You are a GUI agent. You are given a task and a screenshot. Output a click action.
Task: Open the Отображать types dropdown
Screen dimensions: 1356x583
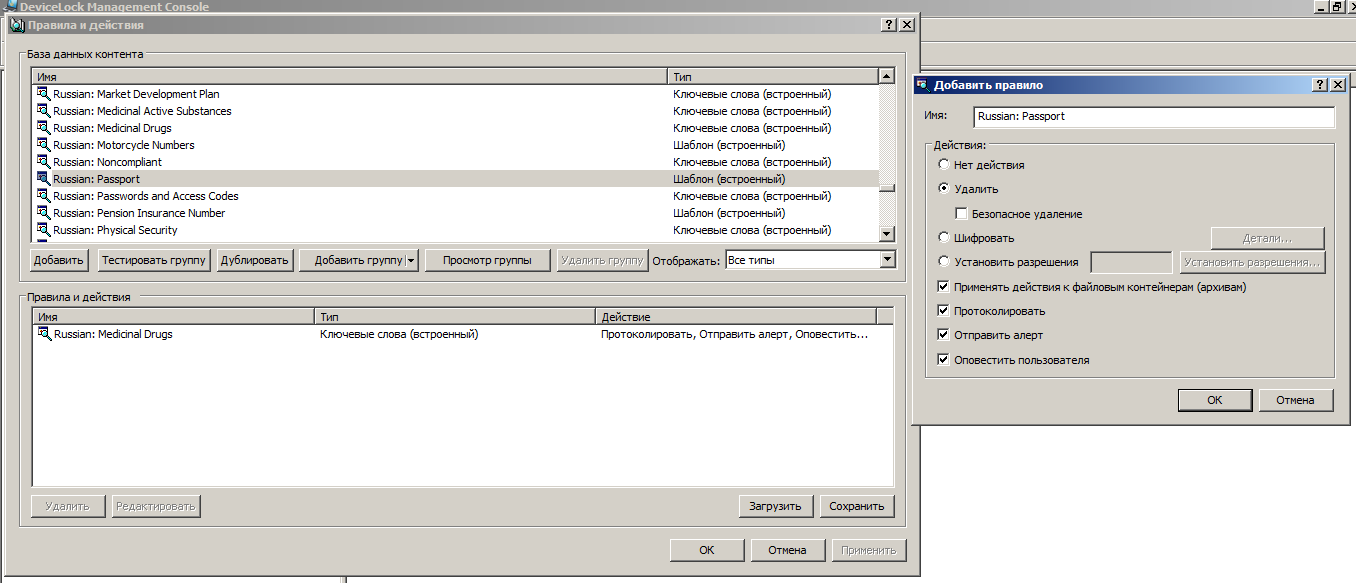pyautogui.click(x=886, y=260)
